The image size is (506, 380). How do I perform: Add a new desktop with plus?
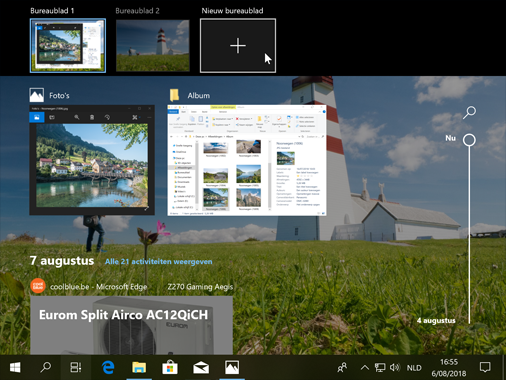point(238,45)
